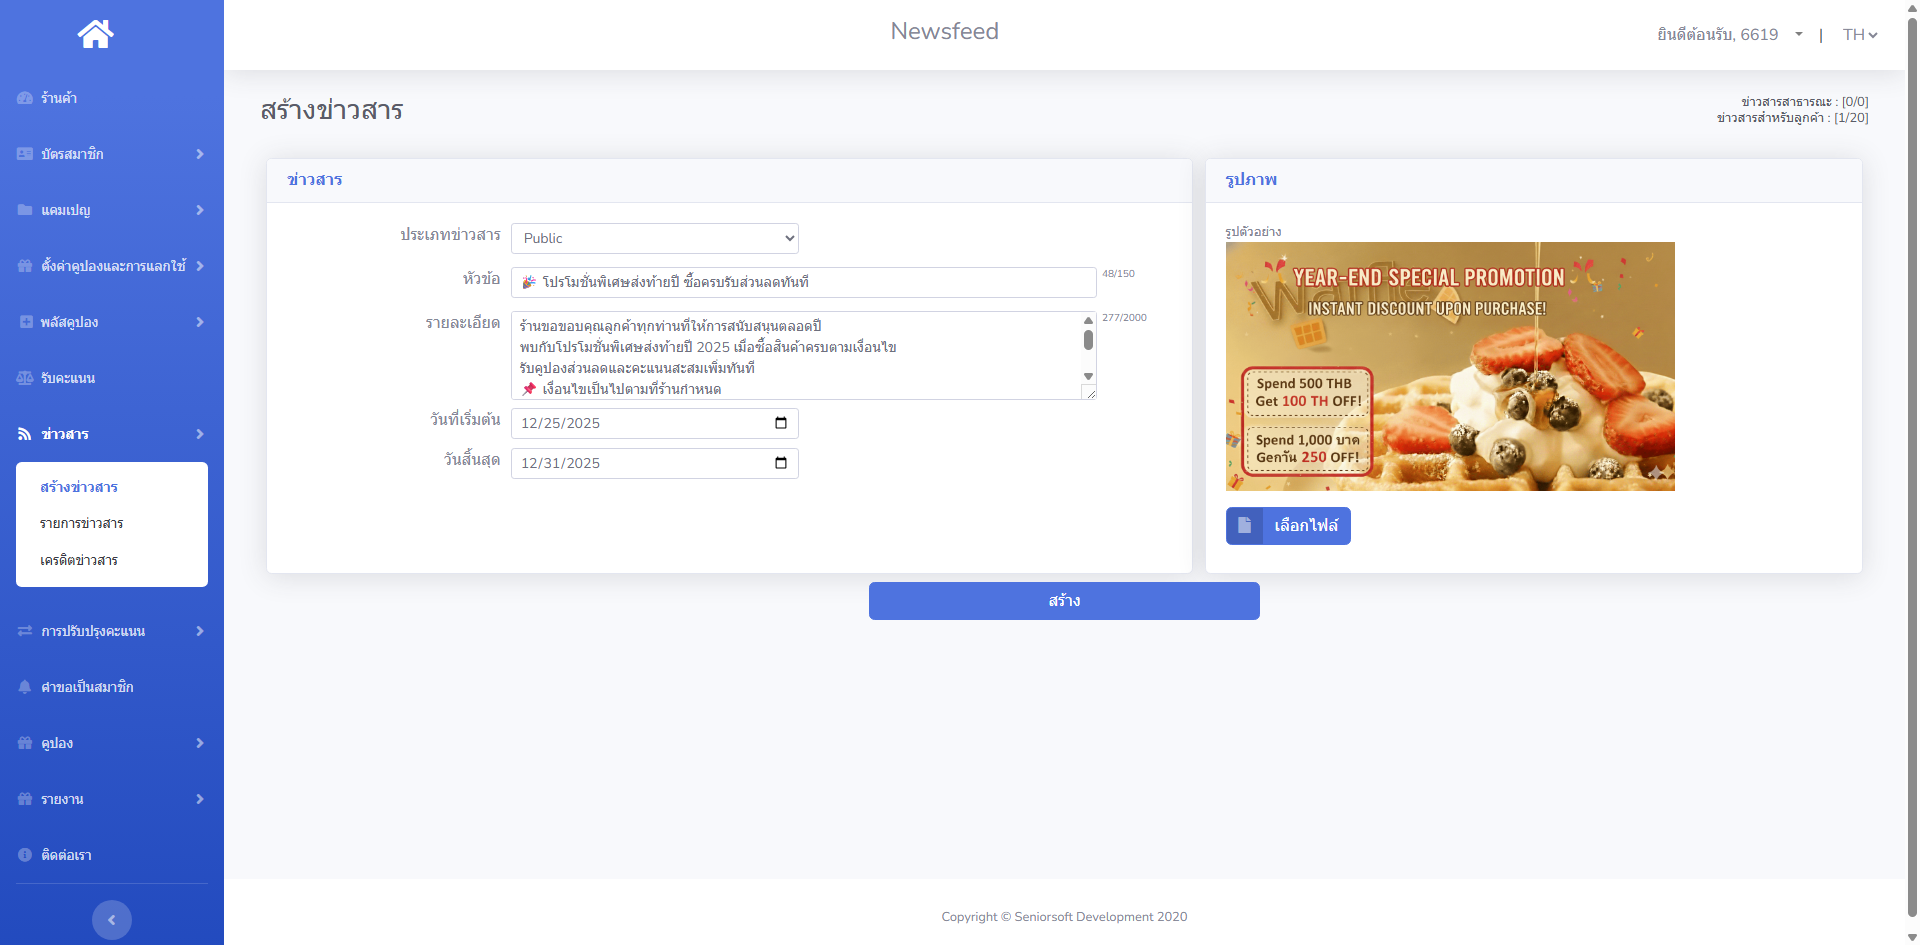Click the รับคะแนน scale icon
Image resolution: width=1920 pixels, height=945 pixels.
[25, 378]
